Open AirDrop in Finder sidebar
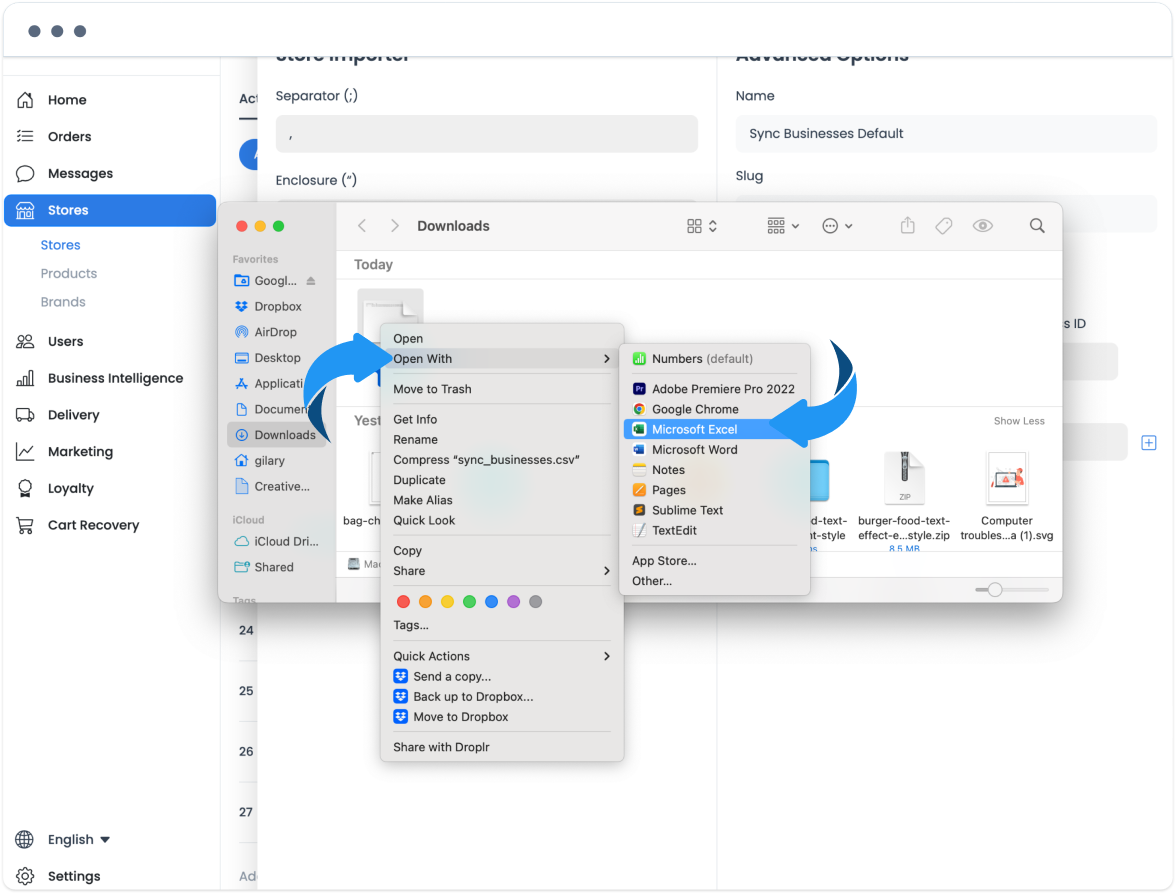Image resolution: width=1176 pixels, height=895 pixels. (275, 332)
